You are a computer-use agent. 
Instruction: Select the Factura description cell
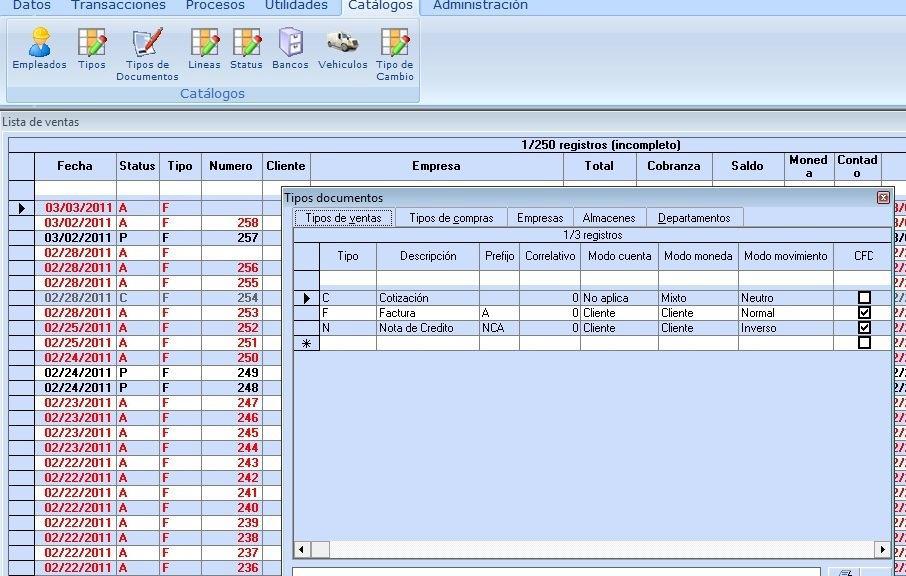pyautogui.click(x=428, y=313)
